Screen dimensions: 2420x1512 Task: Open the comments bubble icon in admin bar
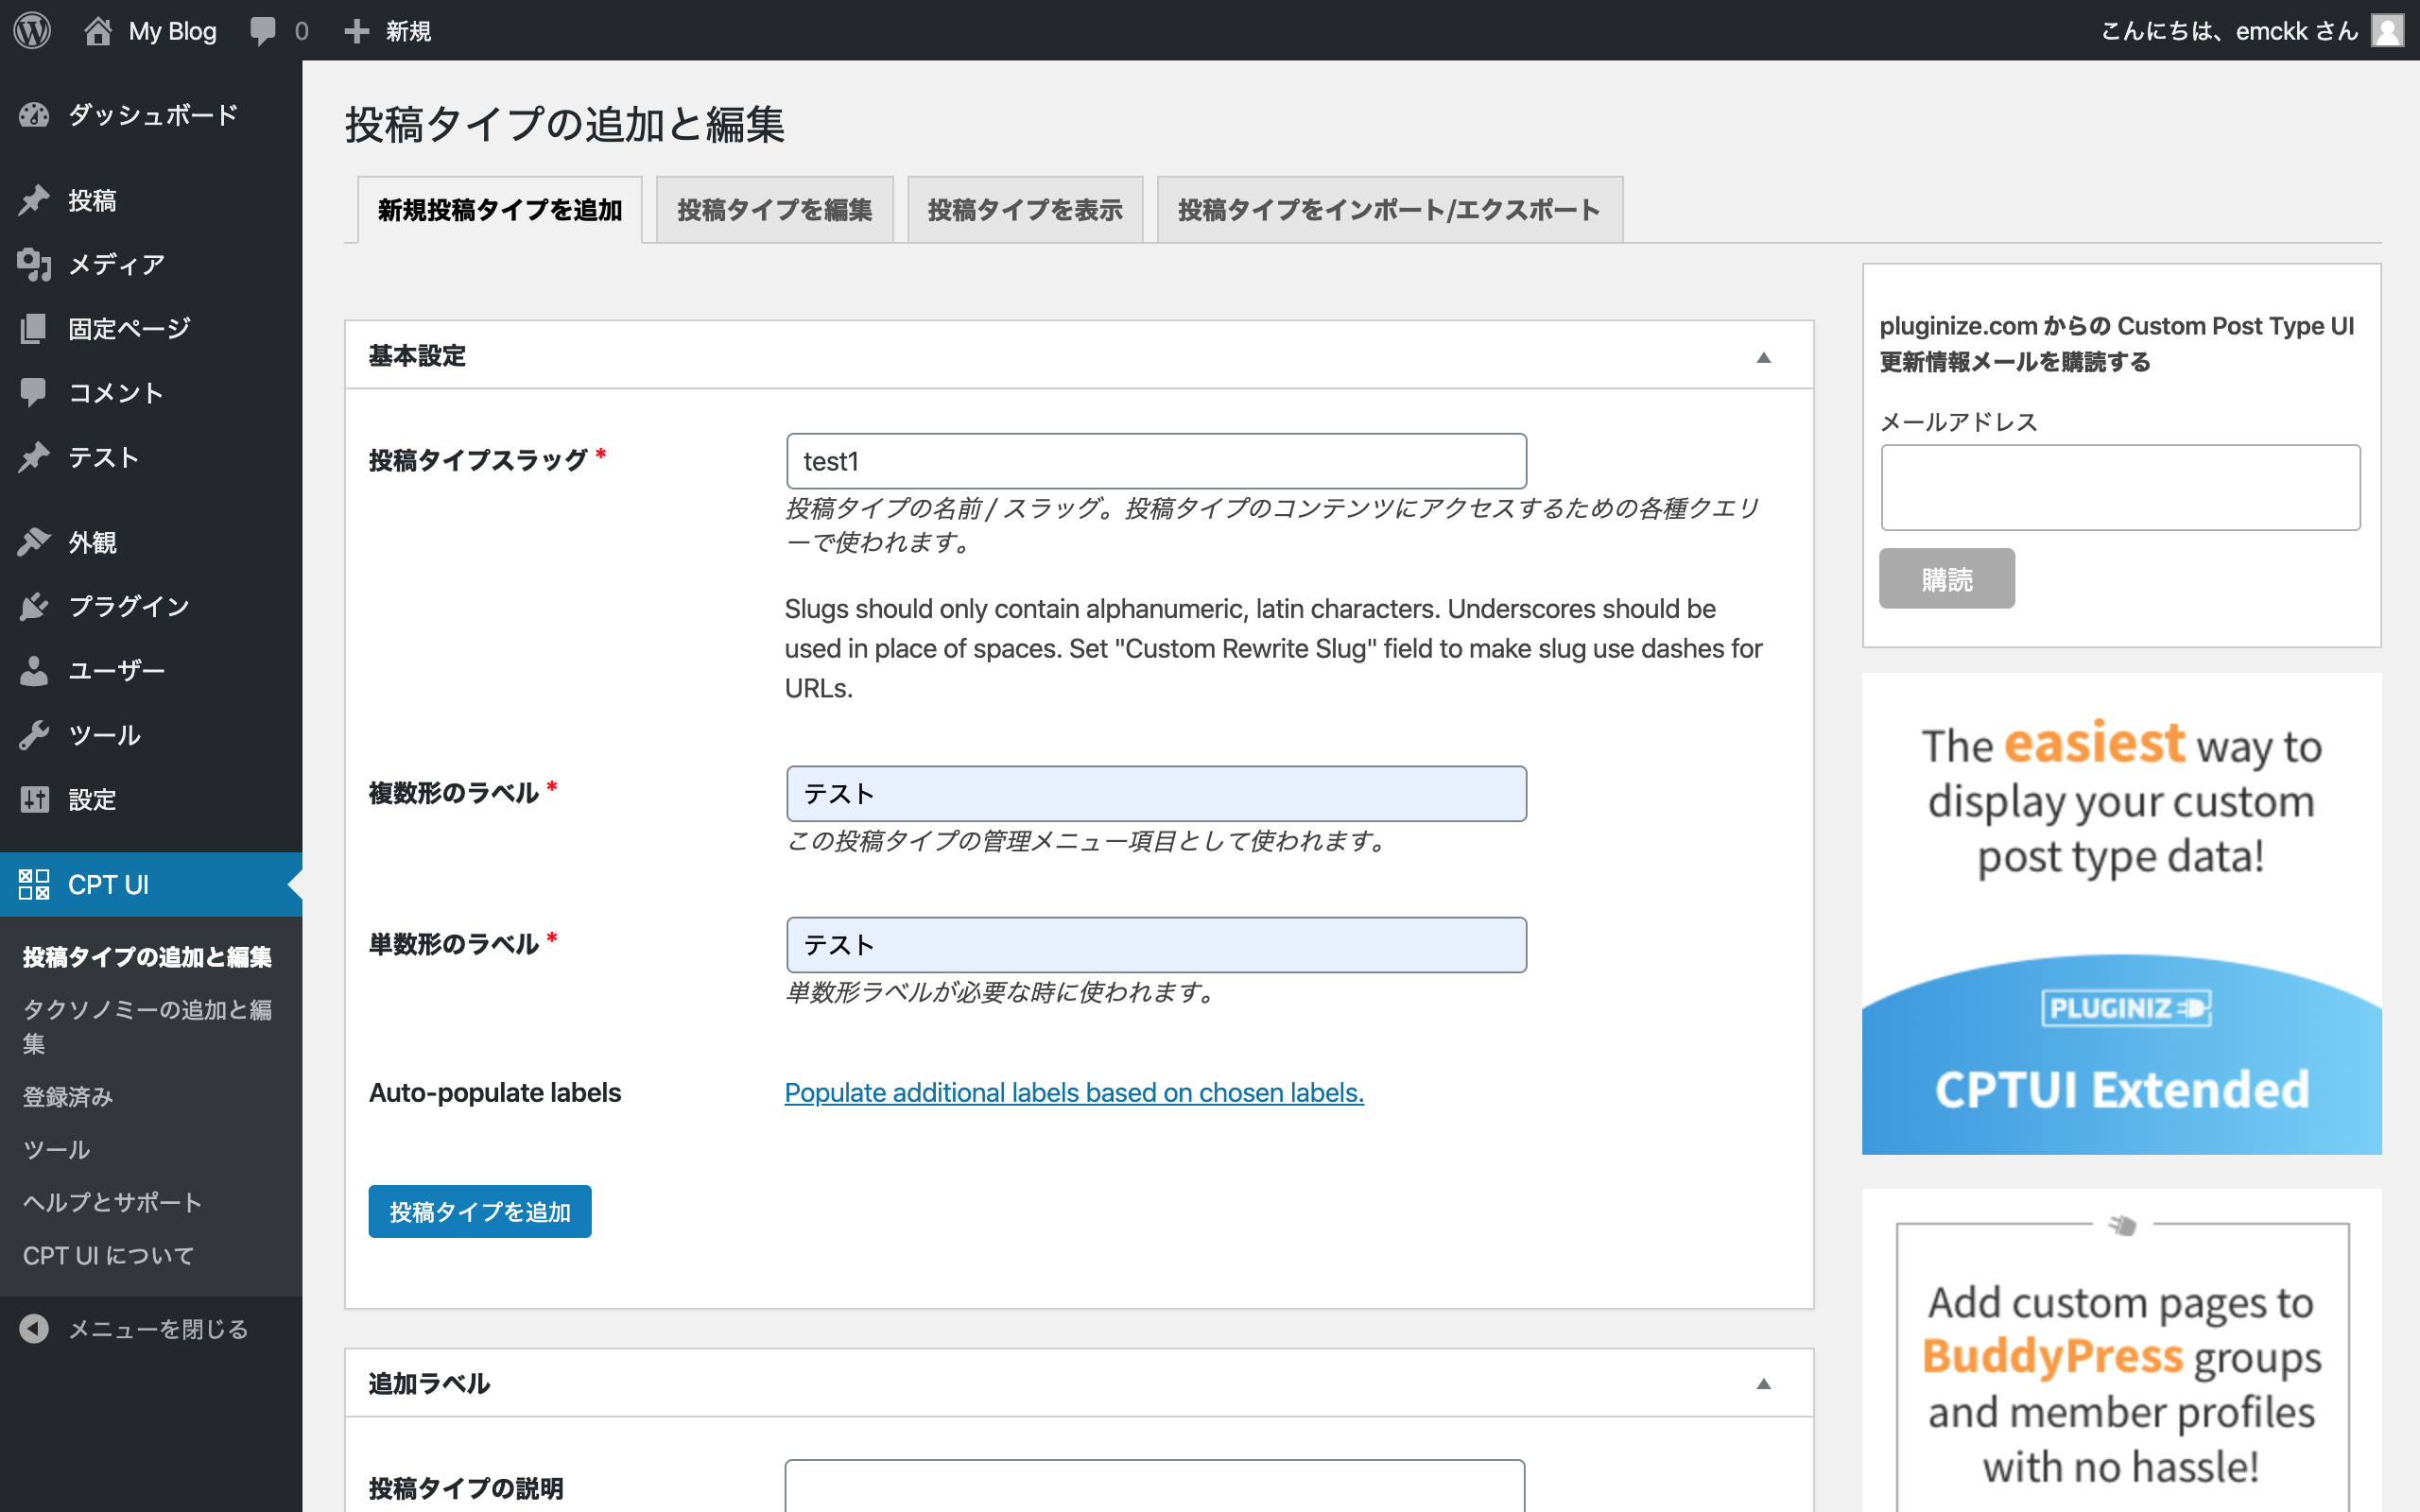265,30
